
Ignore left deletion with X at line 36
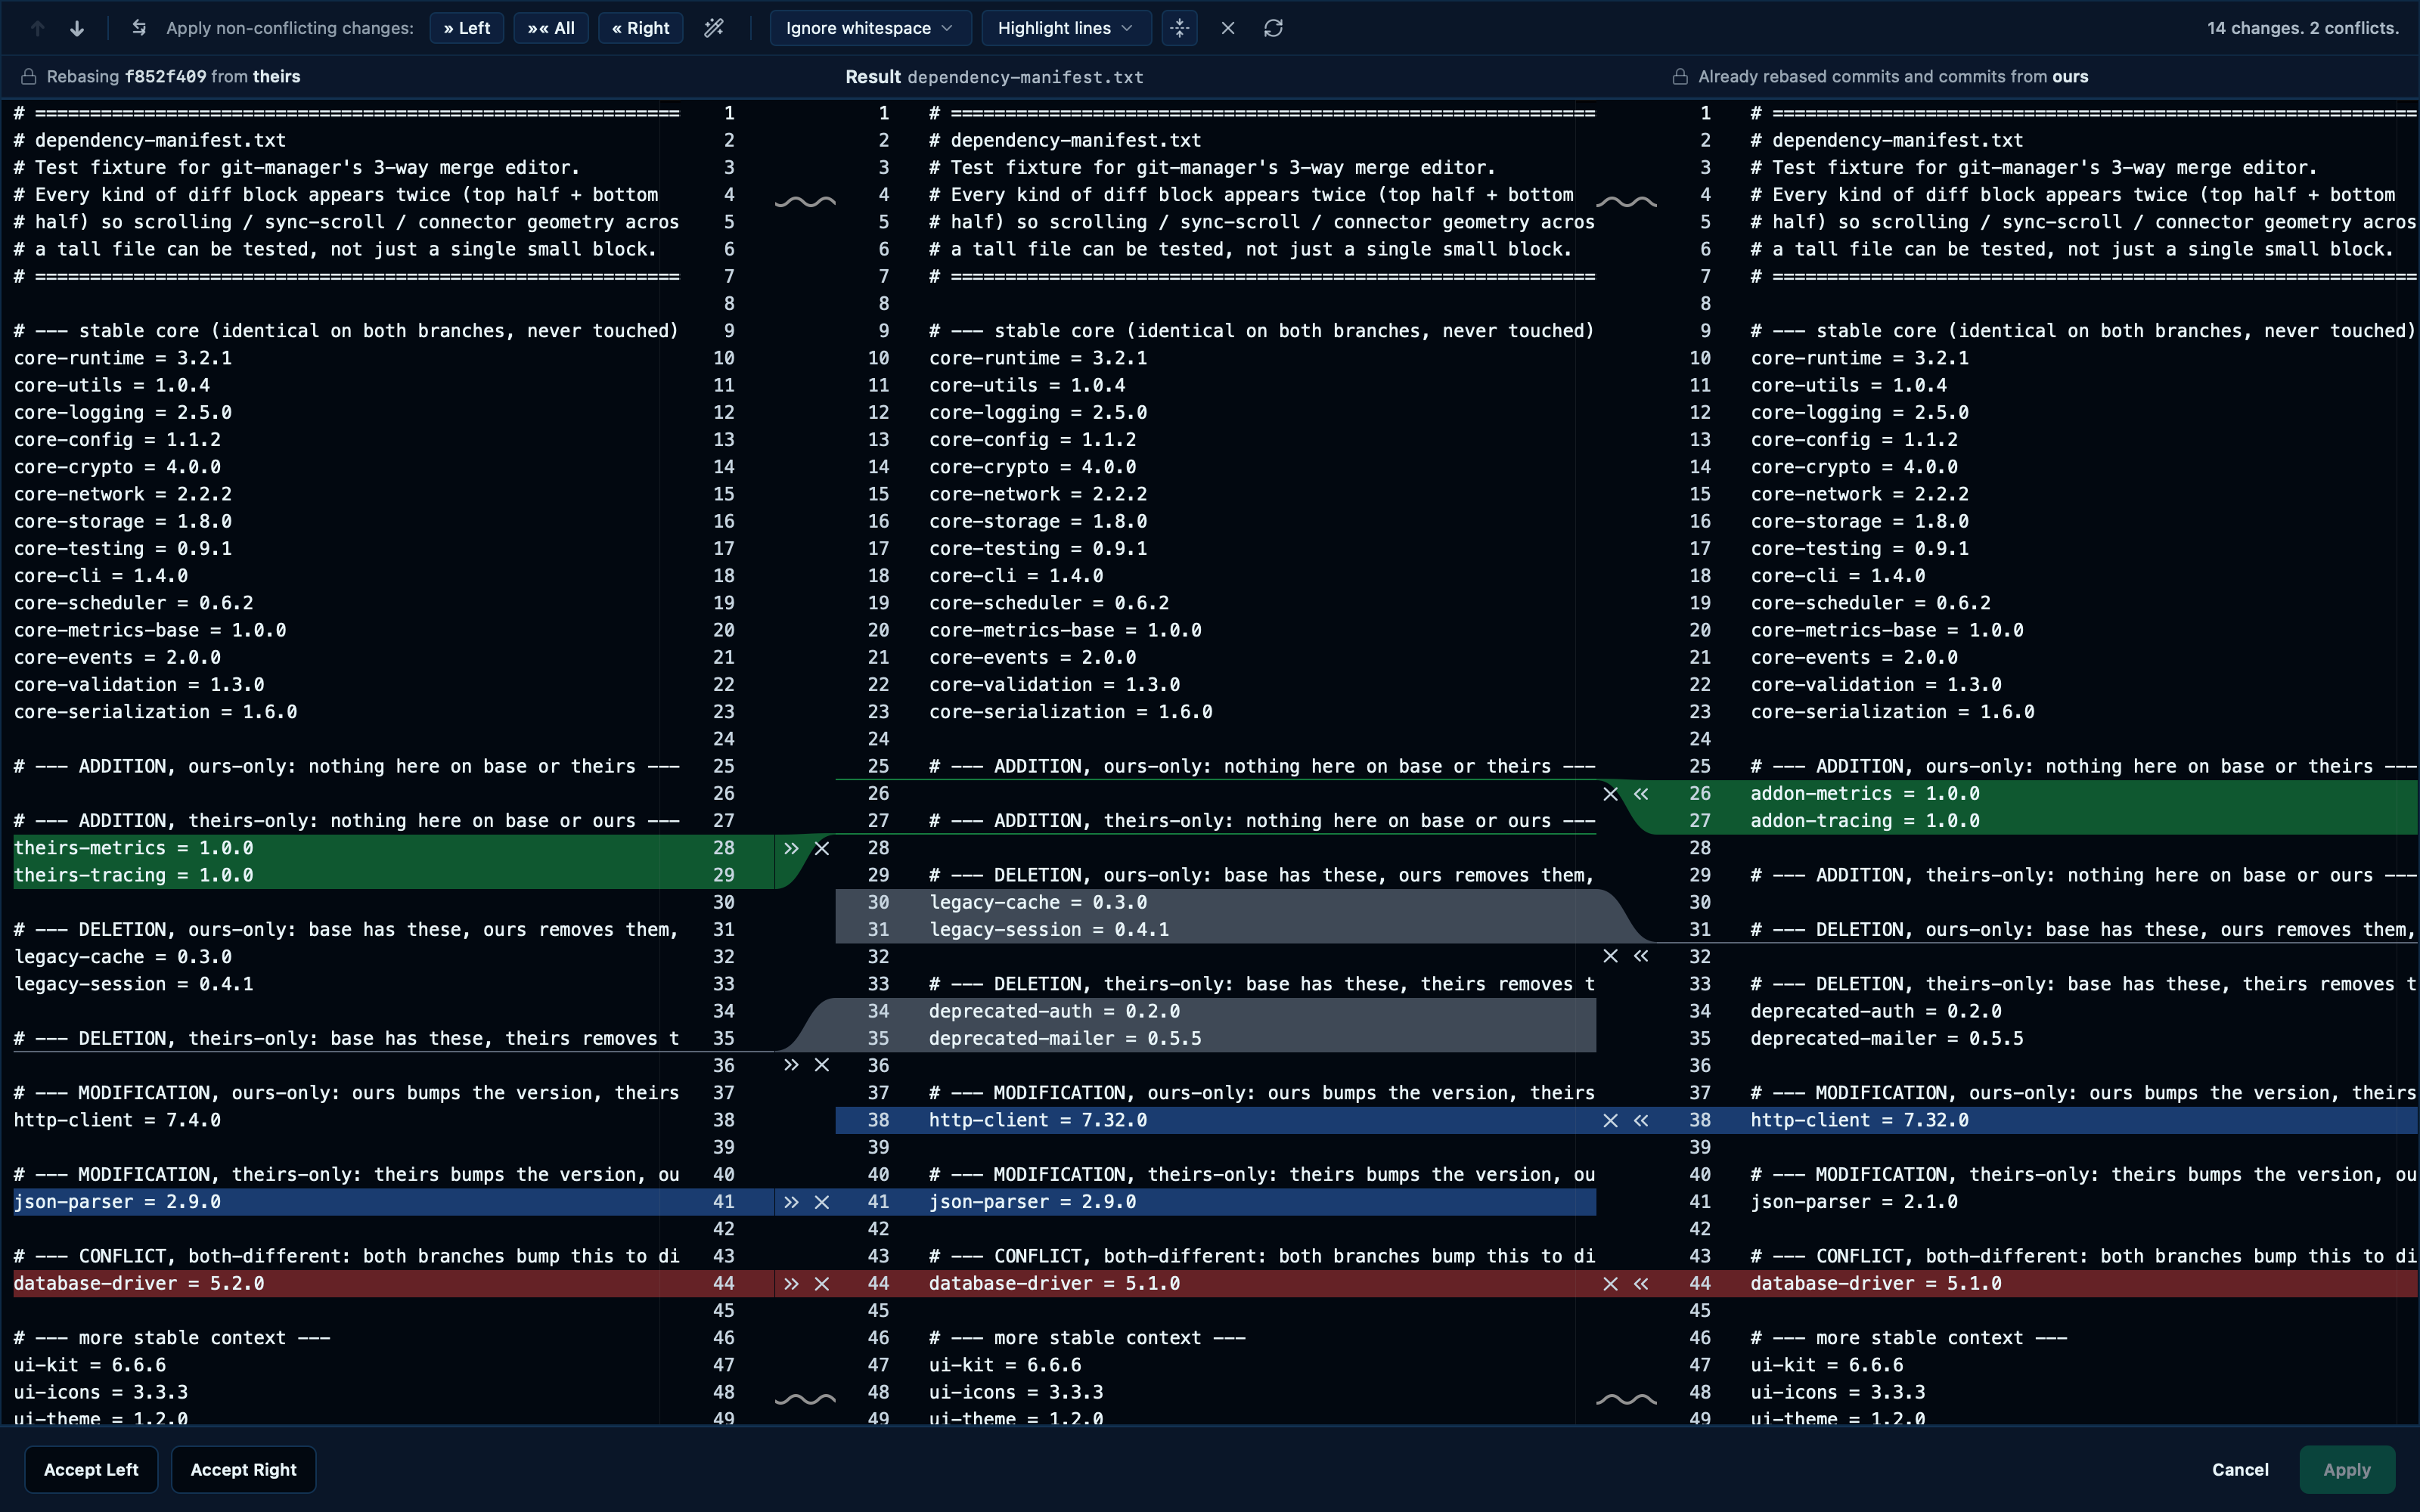coord(822,1065)
